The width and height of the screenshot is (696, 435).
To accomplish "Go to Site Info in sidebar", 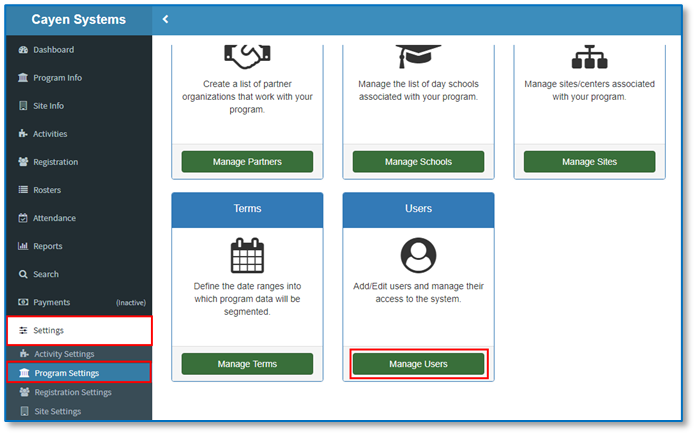I will 79,106.
